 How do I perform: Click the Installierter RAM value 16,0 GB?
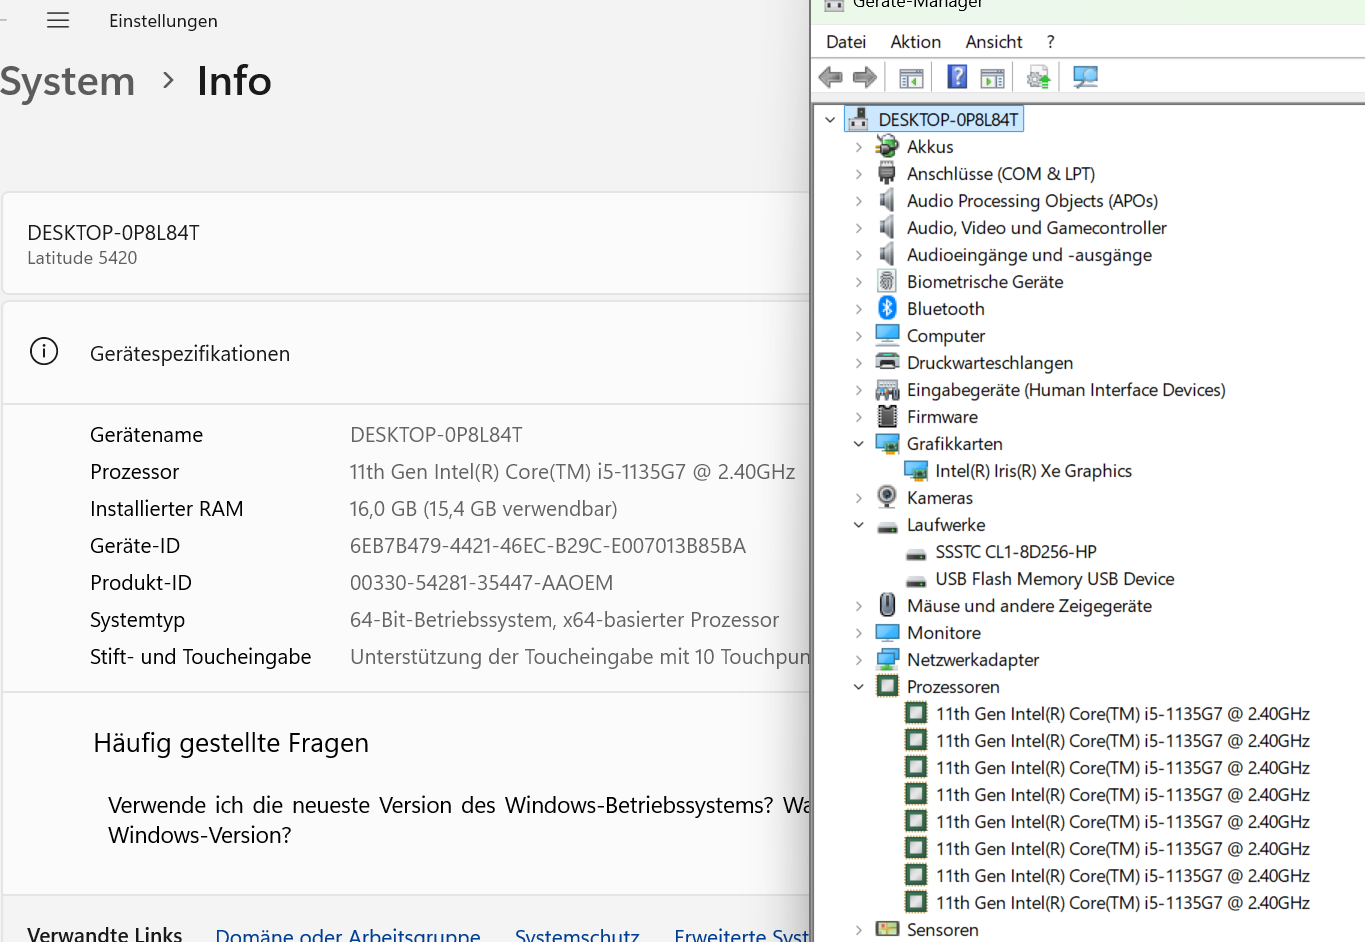pyautogui.click(x=484, y=509)
